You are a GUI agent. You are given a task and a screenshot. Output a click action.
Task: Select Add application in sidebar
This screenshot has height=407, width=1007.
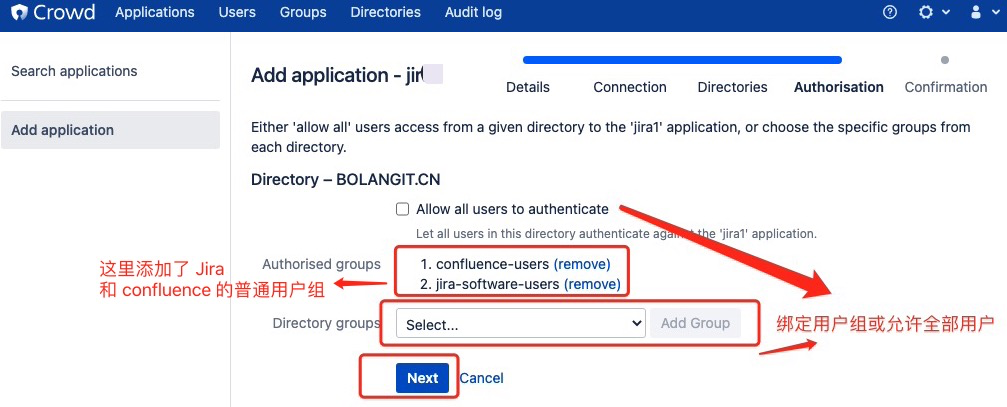62,130
